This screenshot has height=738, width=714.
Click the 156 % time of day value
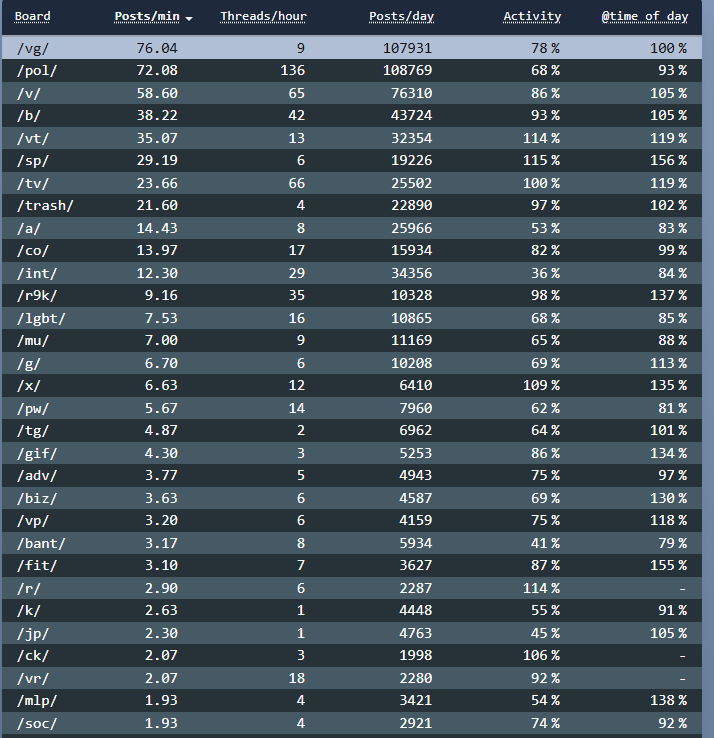point(668,160)
